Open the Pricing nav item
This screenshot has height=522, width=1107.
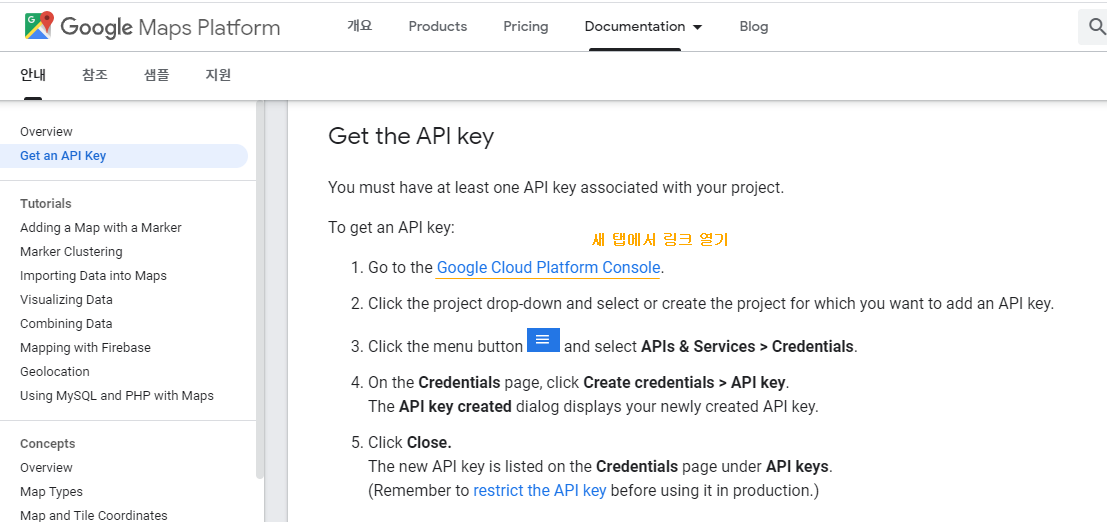pos(525,26)
